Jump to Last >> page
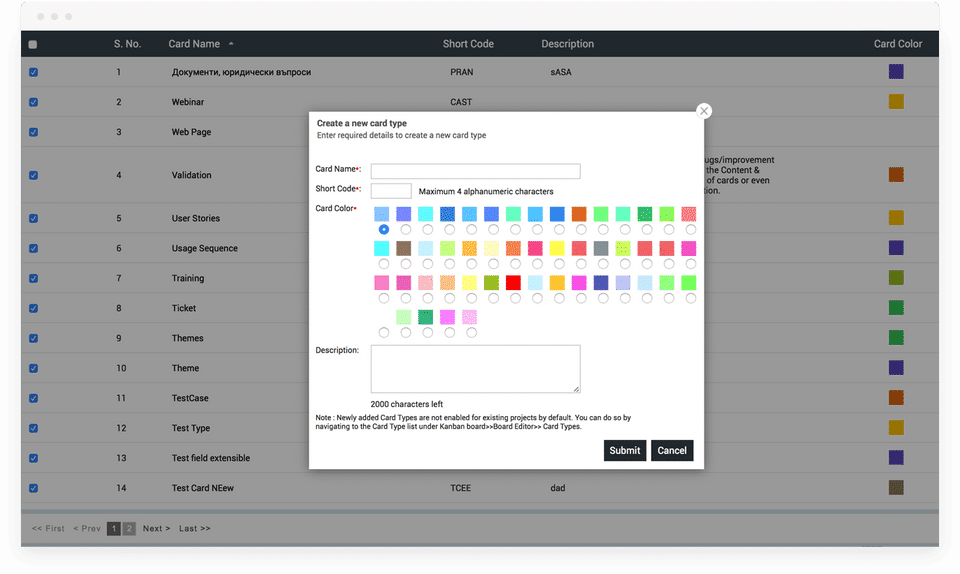960x574 pixels. (x=195, y=529)
